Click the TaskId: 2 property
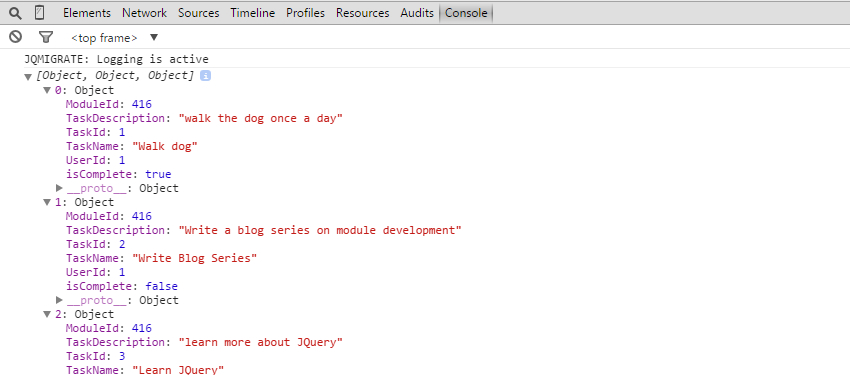 96,244
